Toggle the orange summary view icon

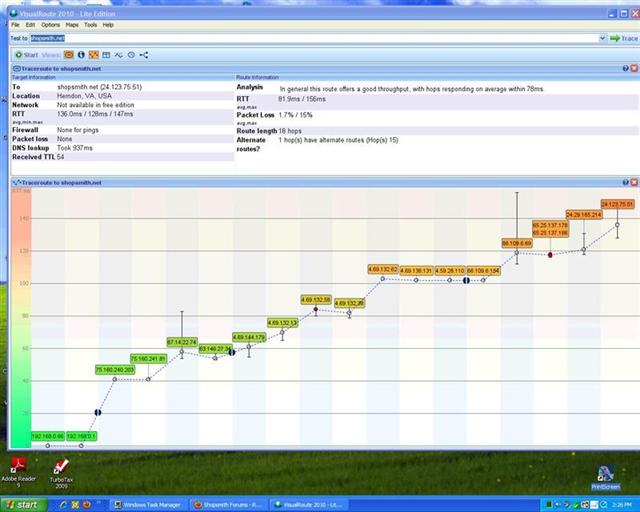[69, 55]
